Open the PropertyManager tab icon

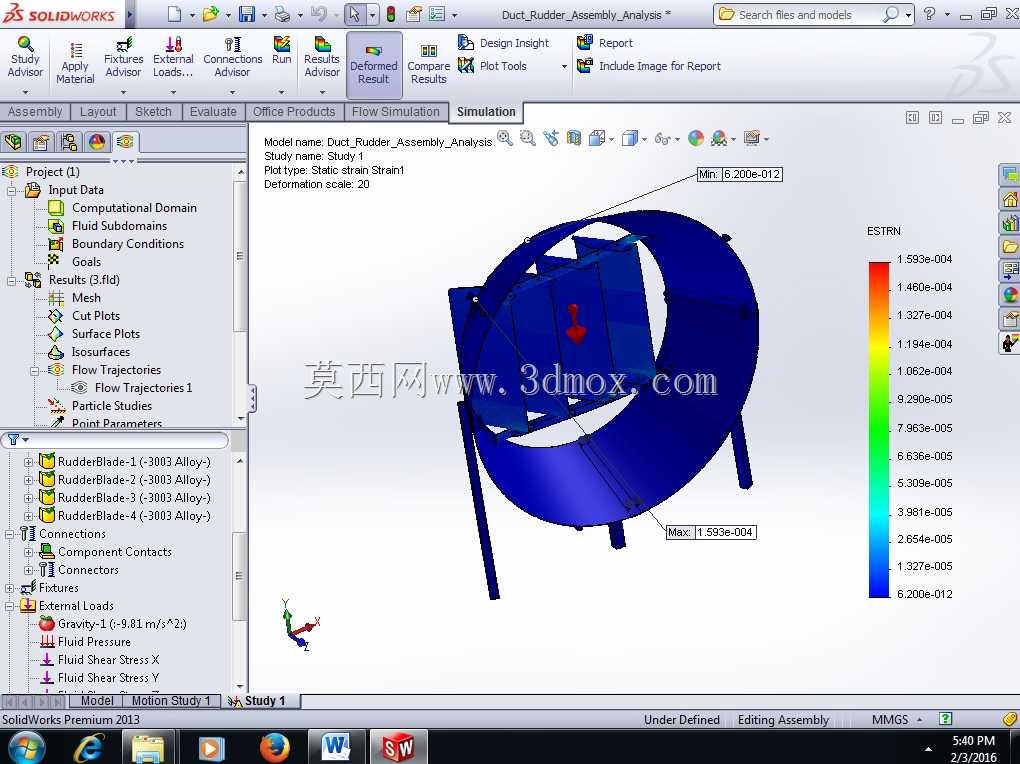coord(41,141)
